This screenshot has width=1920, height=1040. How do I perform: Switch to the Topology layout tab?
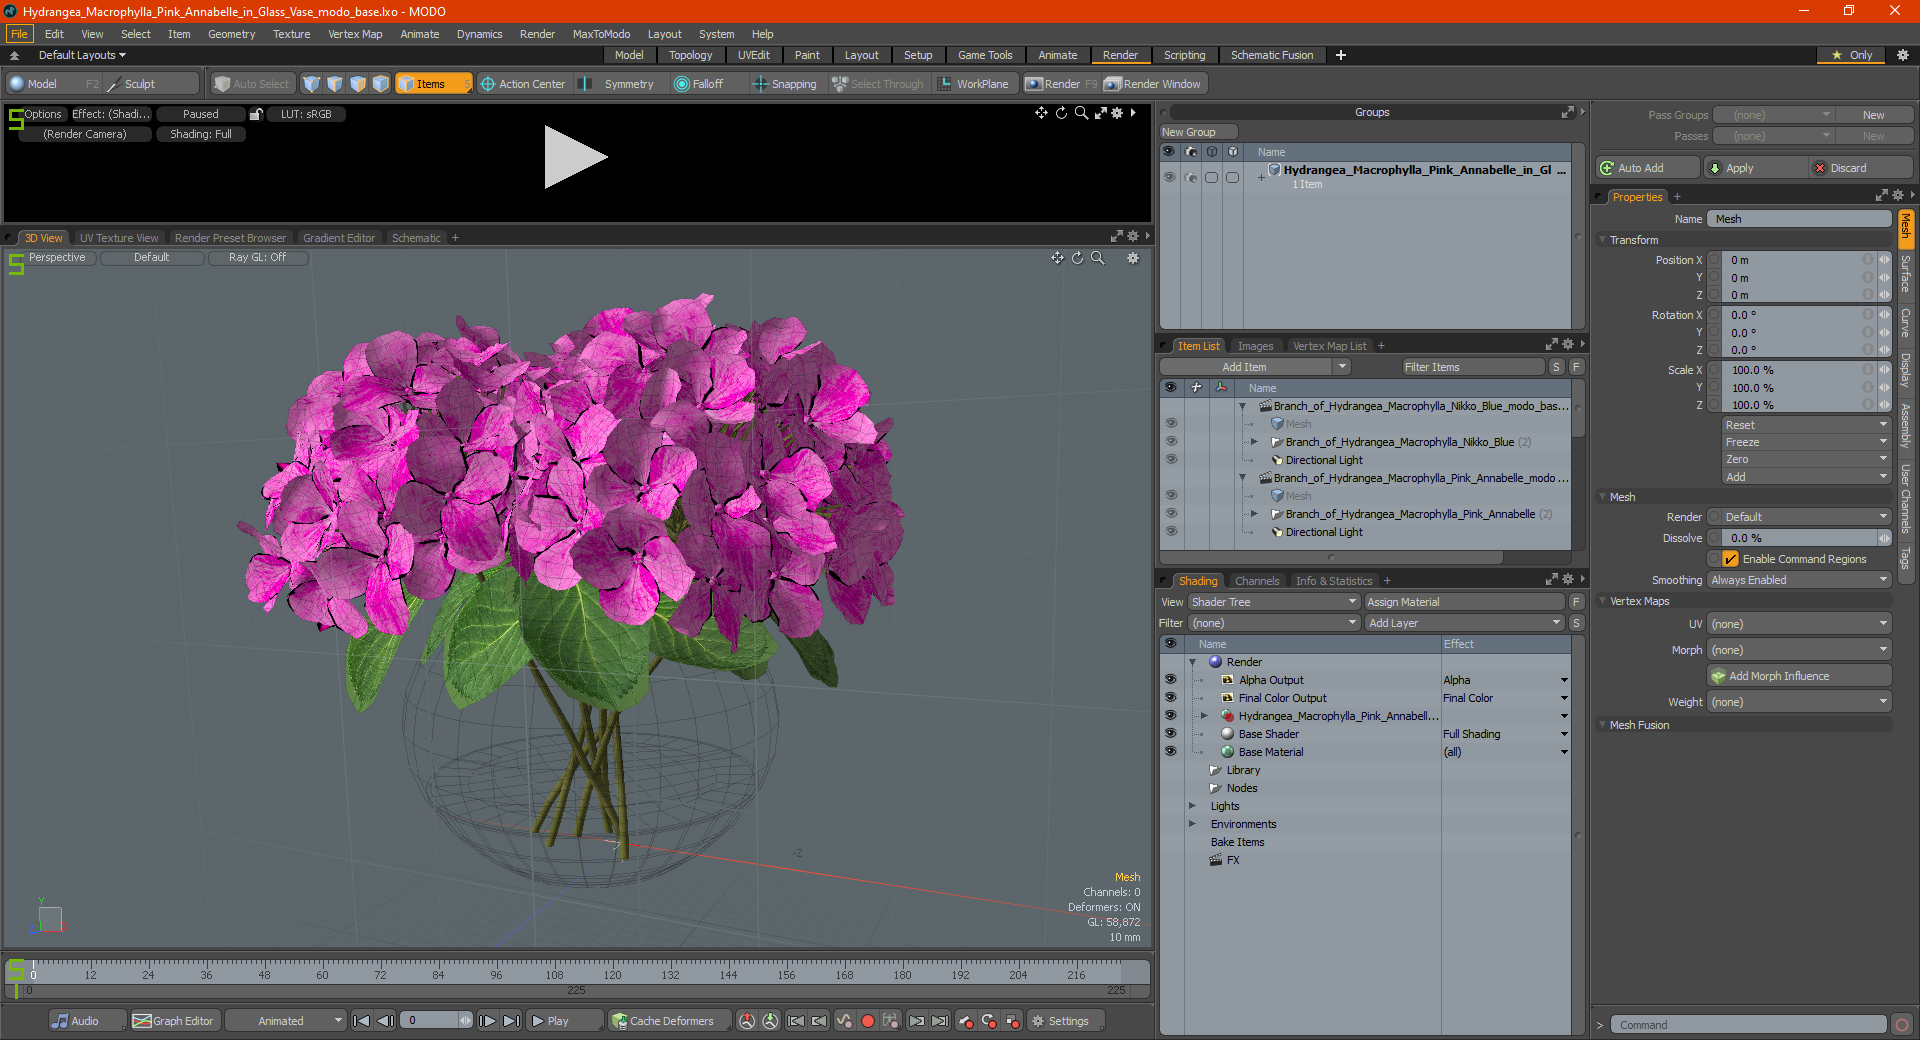(690, 55)
